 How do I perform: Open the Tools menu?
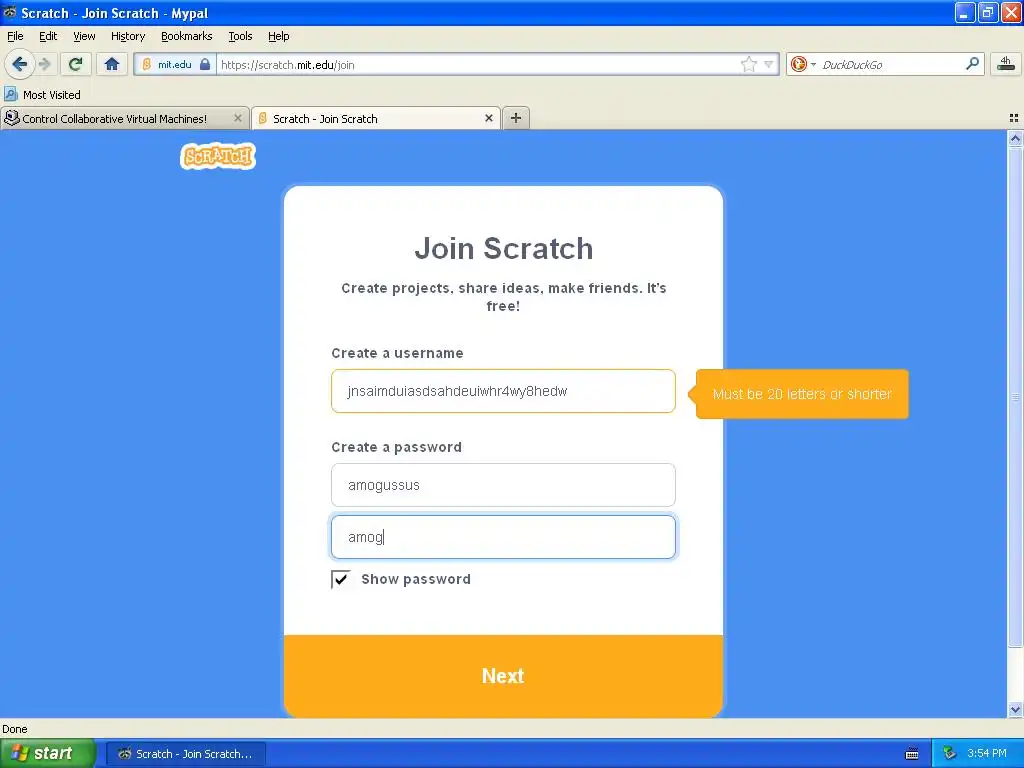(x=240, y=36)
